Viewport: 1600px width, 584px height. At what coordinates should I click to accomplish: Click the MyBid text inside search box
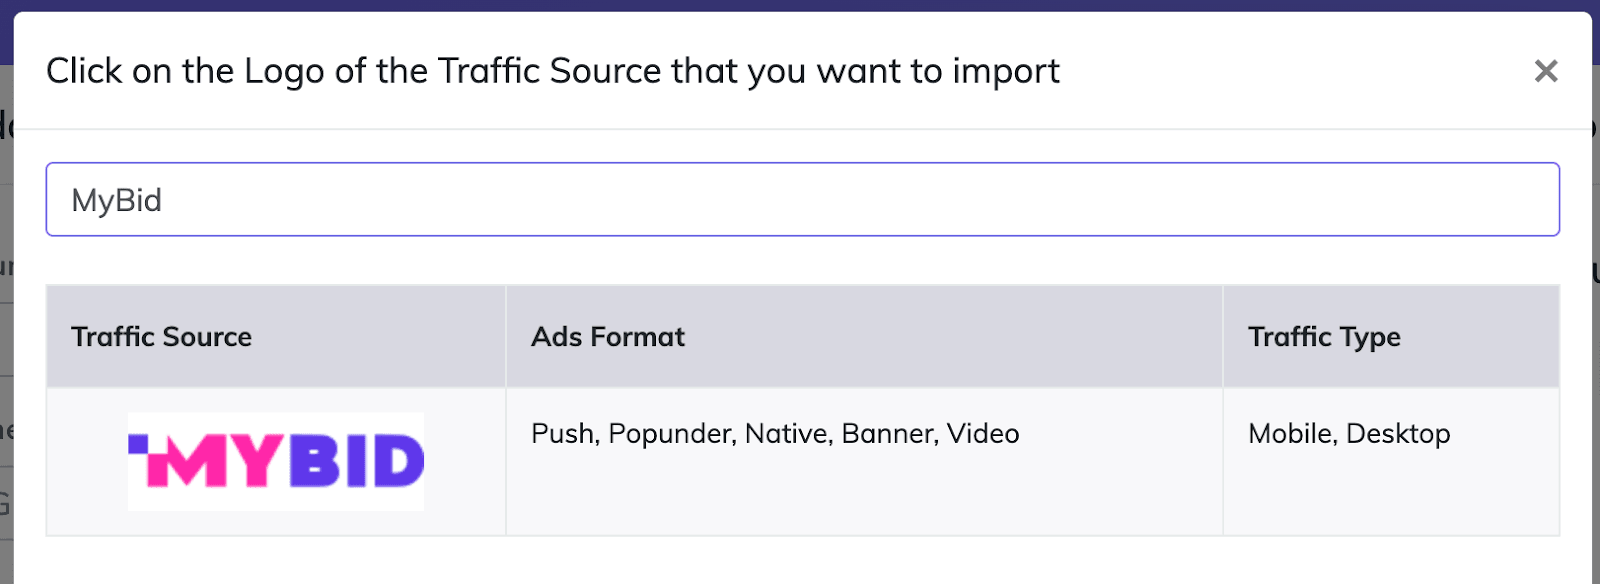pyautogui.click(x=117, y=201)
